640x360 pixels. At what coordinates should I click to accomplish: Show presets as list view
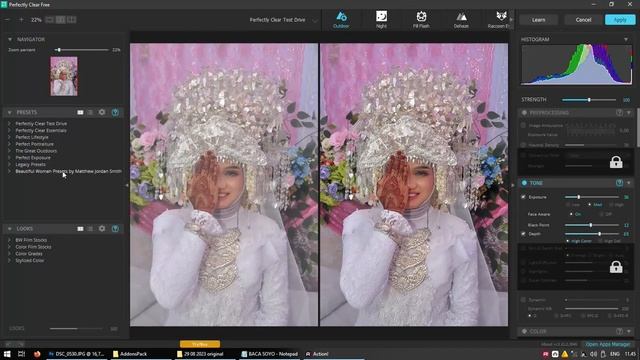[90, 112]
